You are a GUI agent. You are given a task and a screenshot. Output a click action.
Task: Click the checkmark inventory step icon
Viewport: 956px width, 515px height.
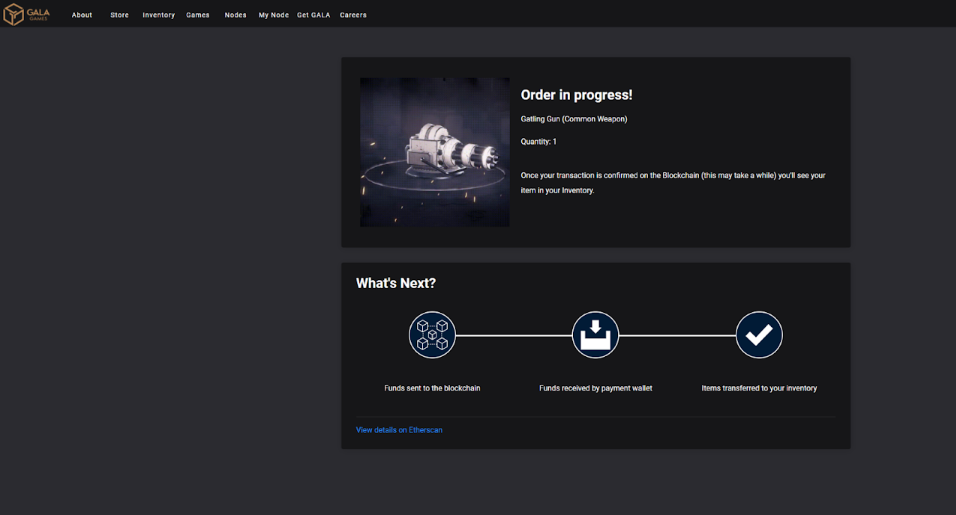[759, 335]
